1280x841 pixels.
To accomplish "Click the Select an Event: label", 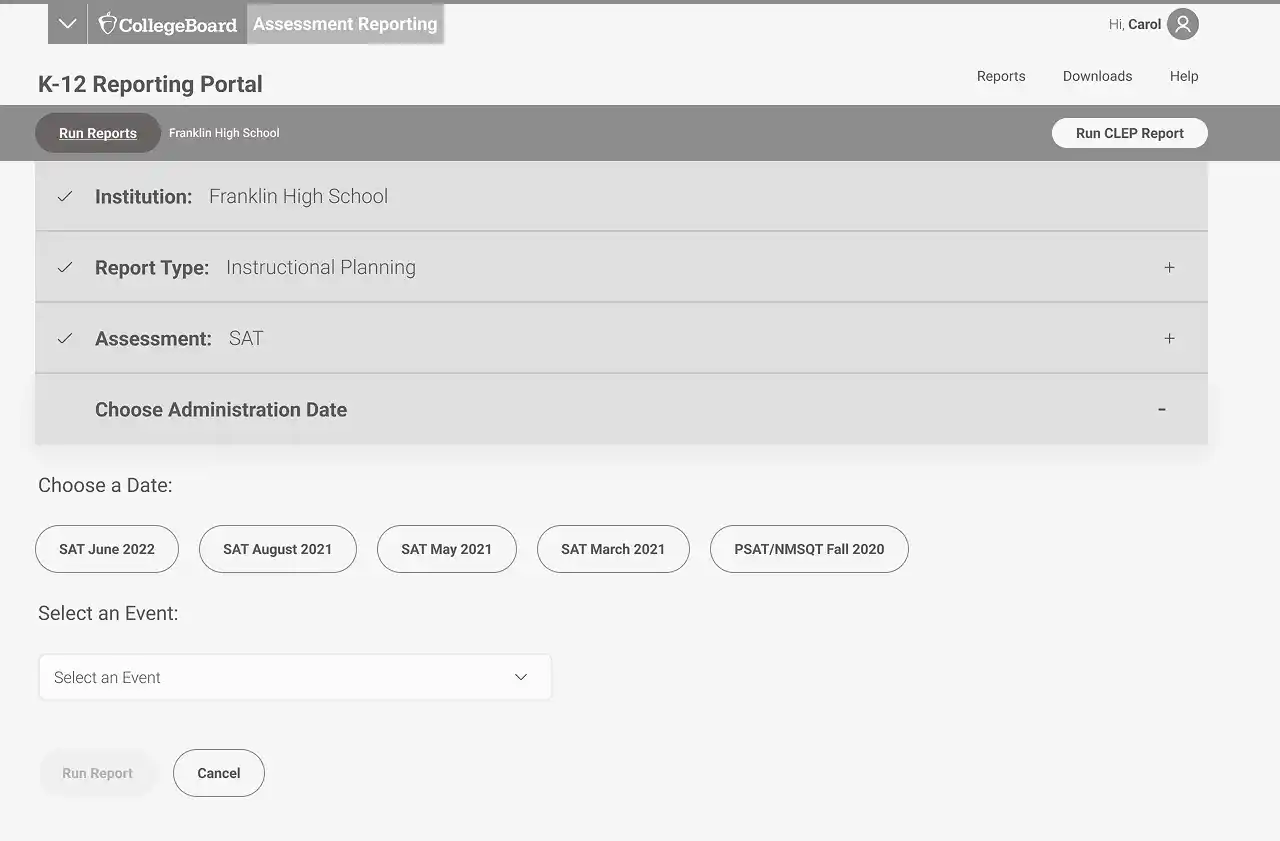I will pyautogui.click(x=108, y=614).
